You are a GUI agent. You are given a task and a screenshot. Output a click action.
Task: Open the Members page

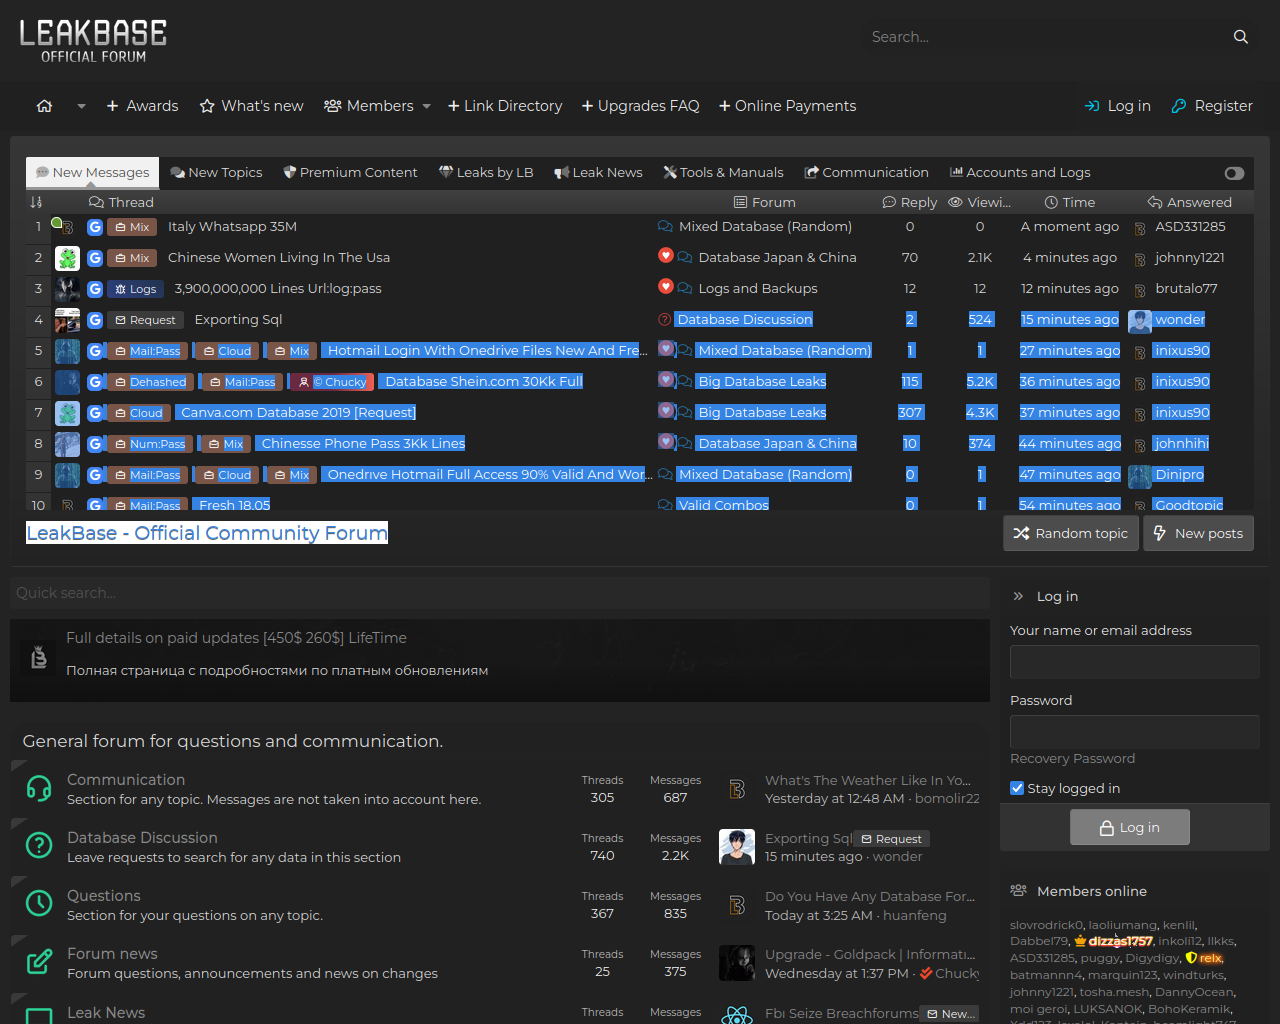[x=368, y=106]
